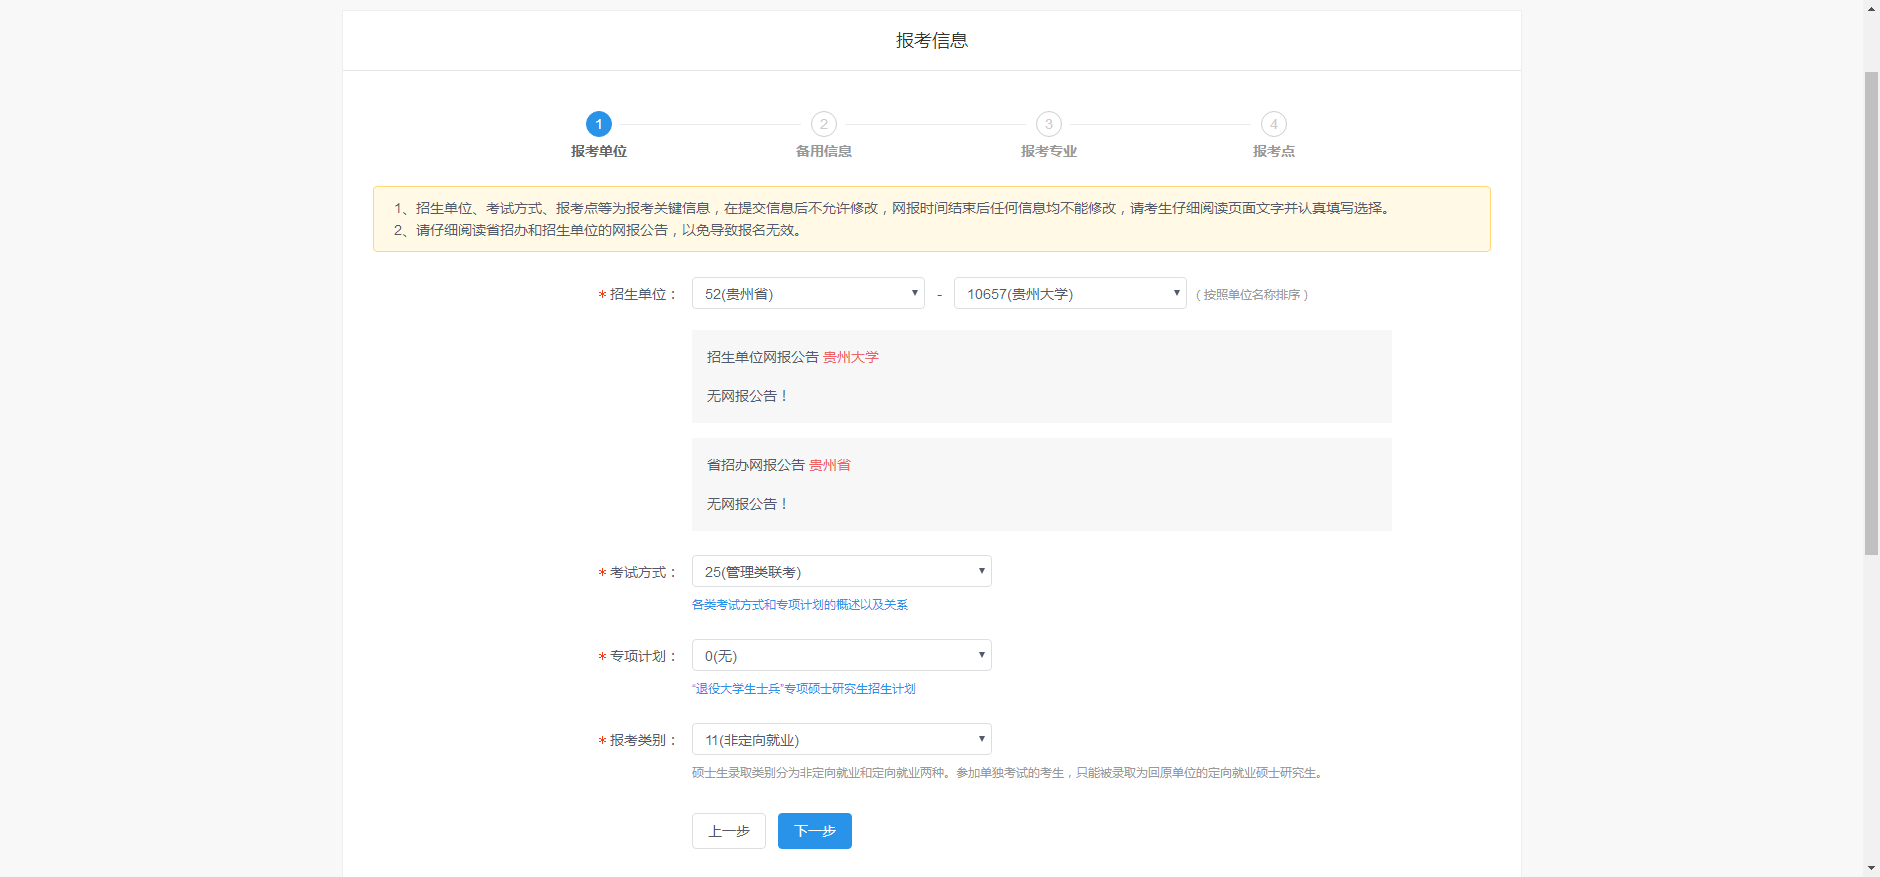The height and width of the screenshot is (877, 1880).
Task: Click the step 2 circle icon
Action: point(823,124)
